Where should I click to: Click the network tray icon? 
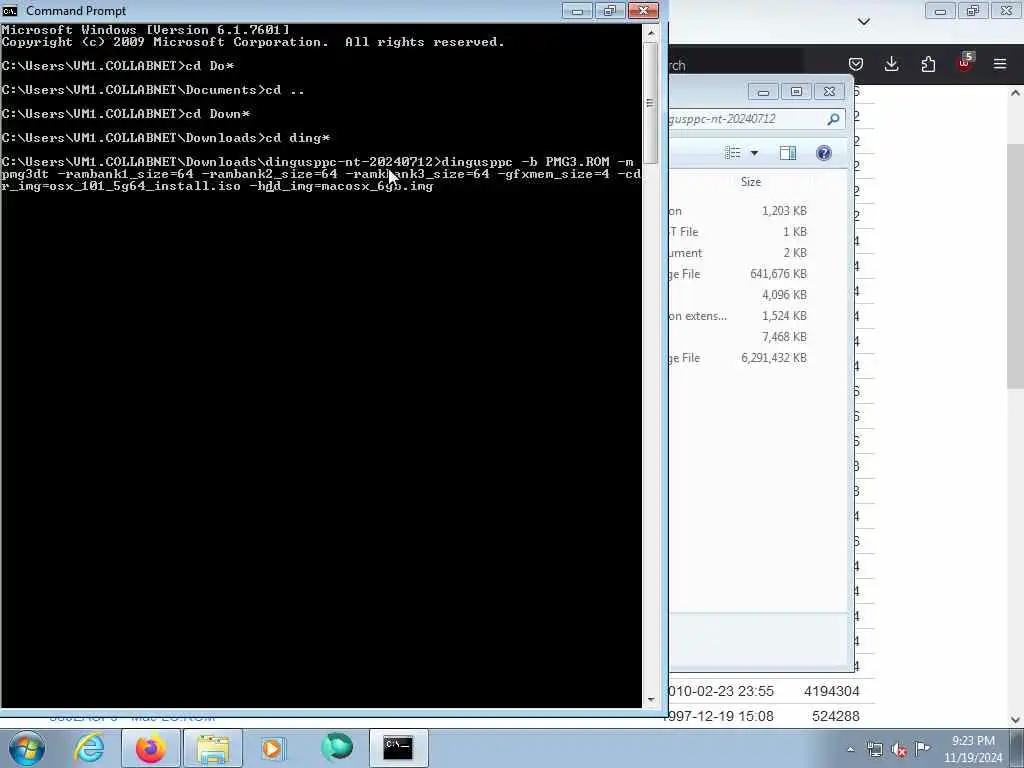point(874,749)
